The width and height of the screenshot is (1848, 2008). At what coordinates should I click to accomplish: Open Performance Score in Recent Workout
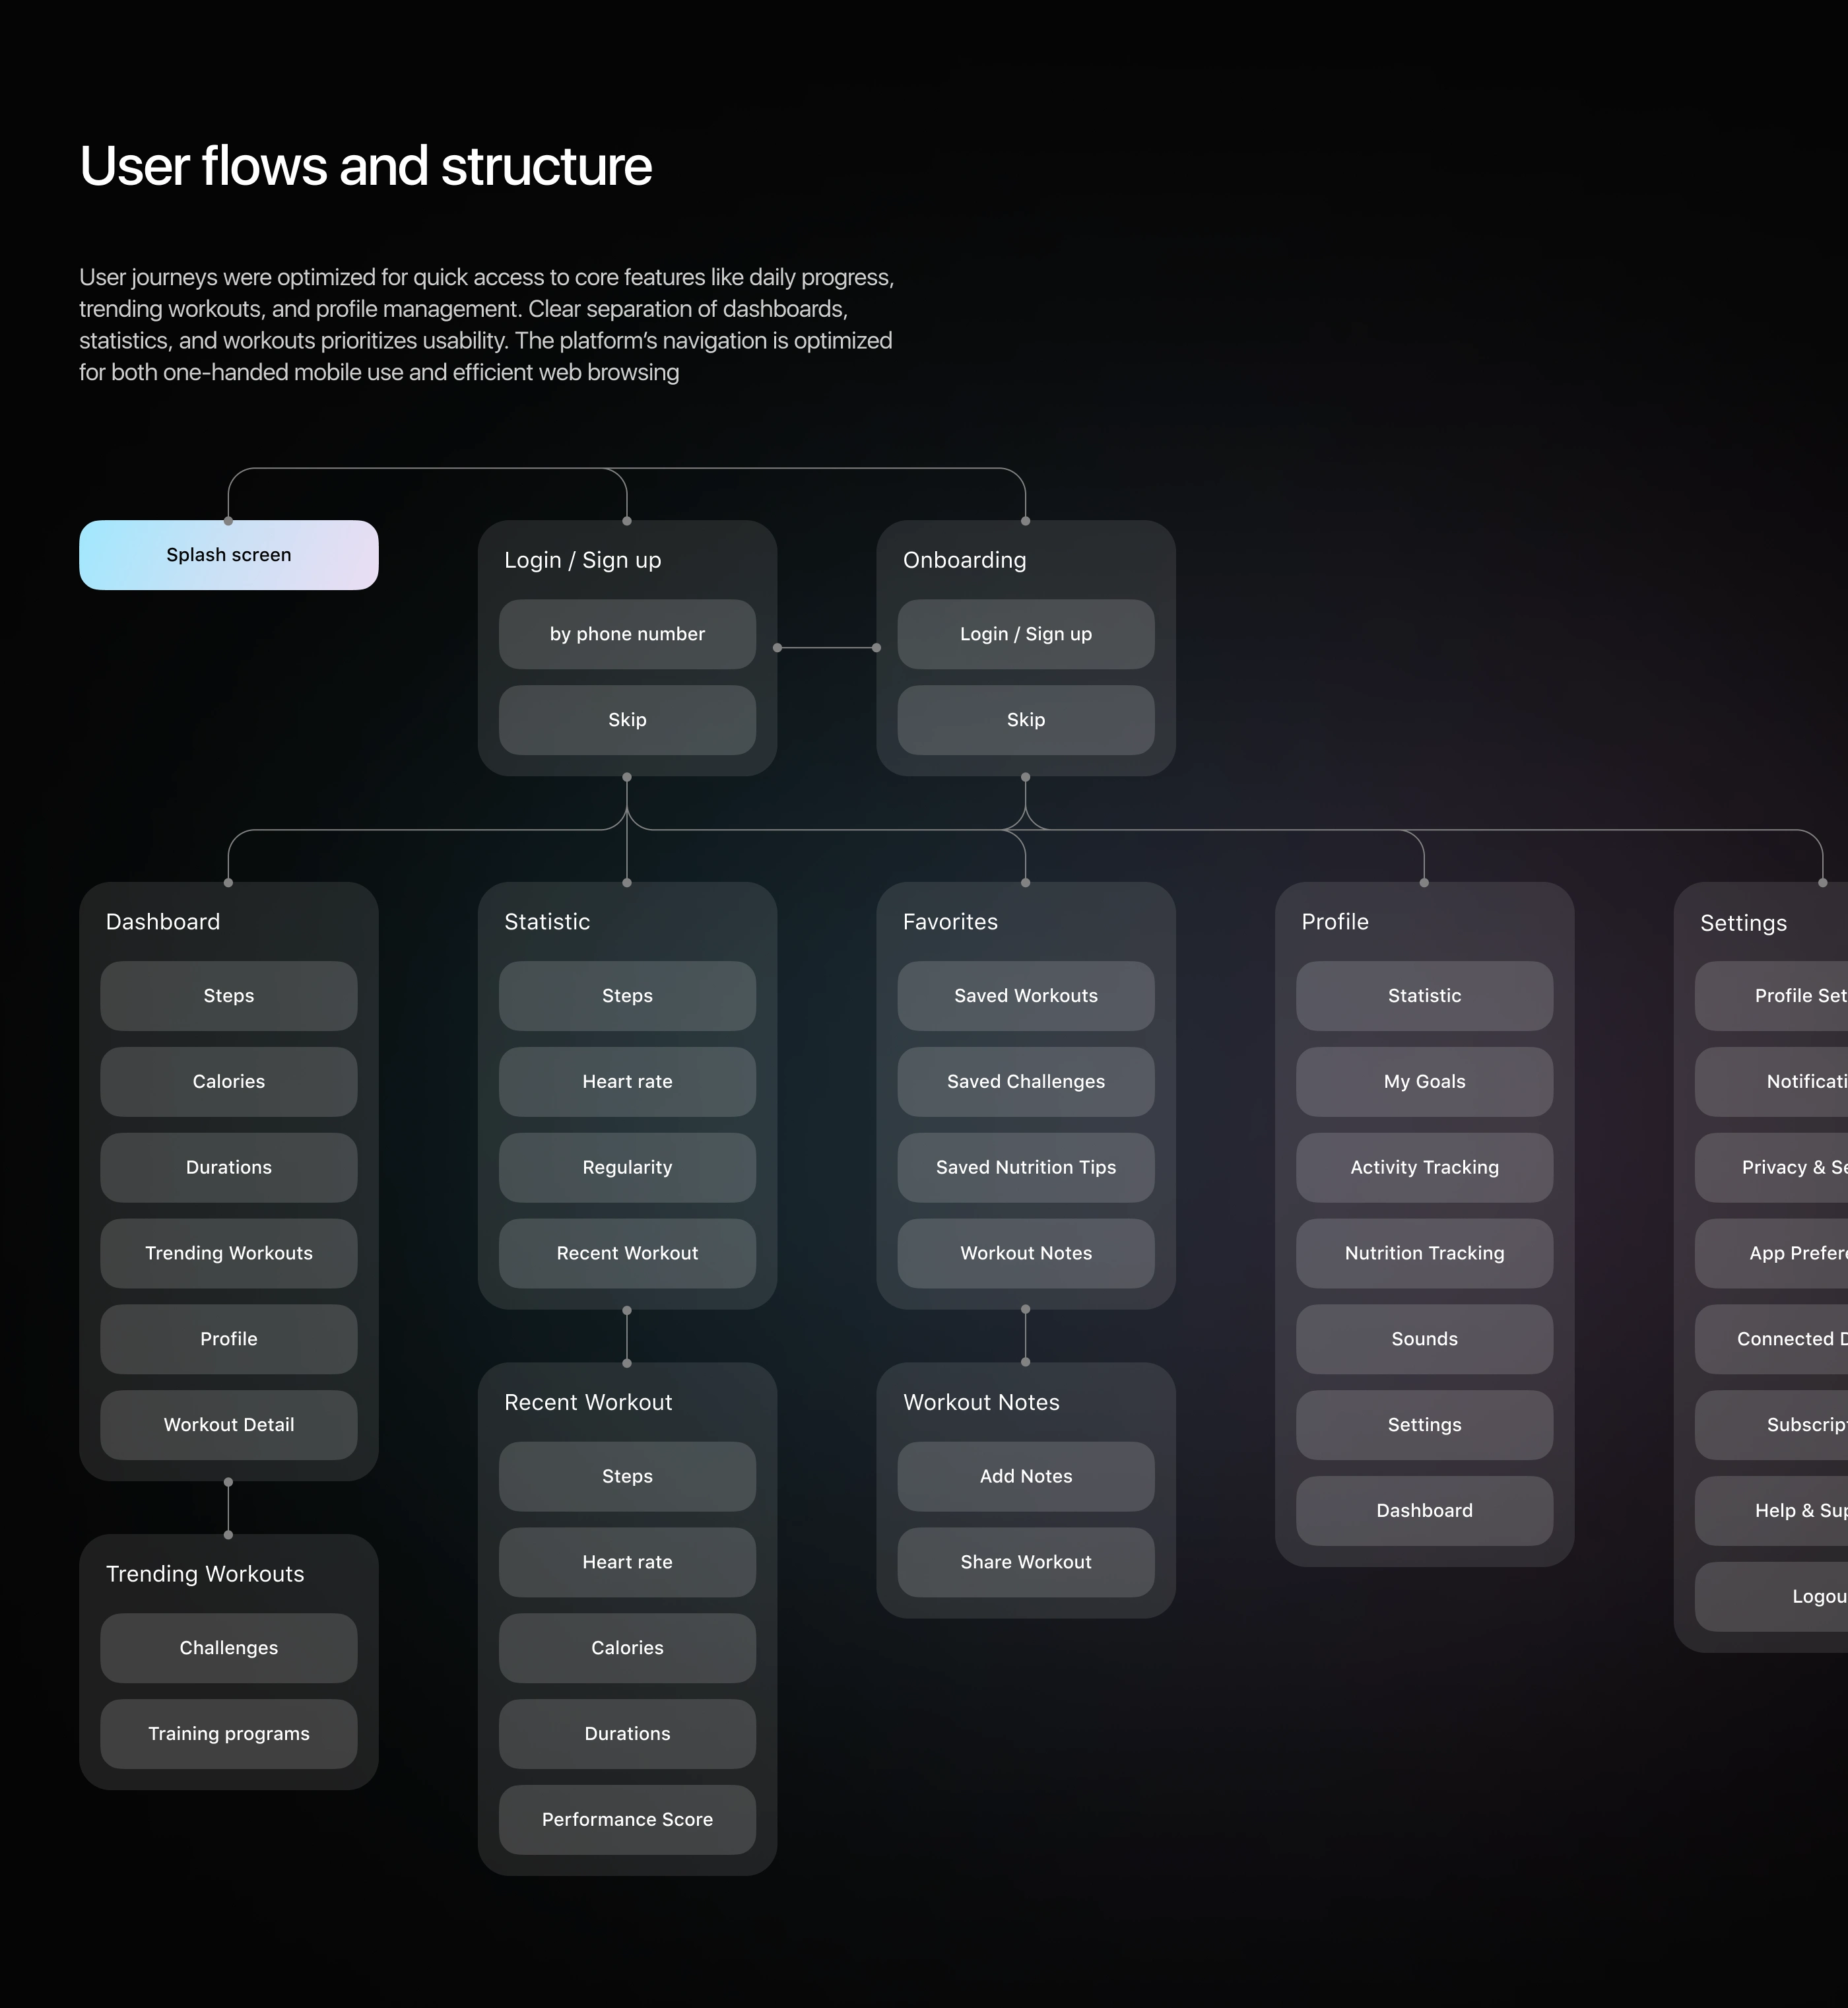[627, 1820]
